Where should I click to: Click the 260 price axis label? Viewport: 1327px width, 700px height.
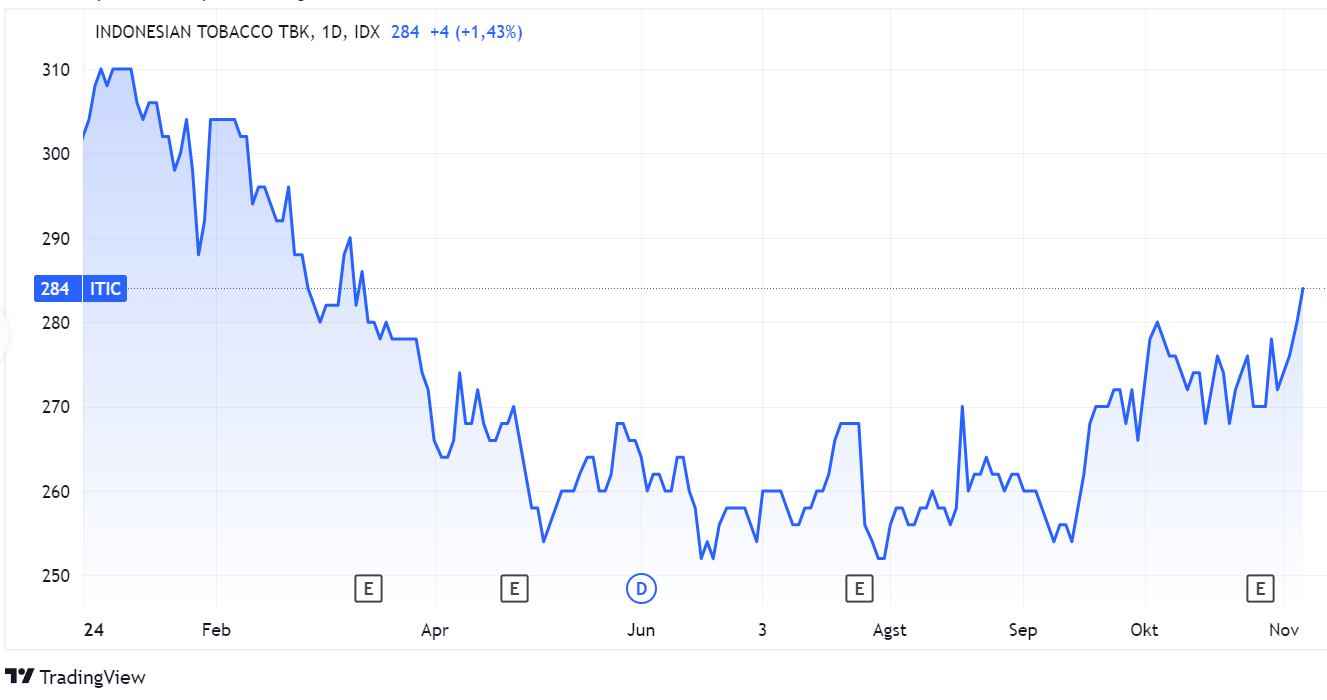pyautogui.click(x=56, y=492)
